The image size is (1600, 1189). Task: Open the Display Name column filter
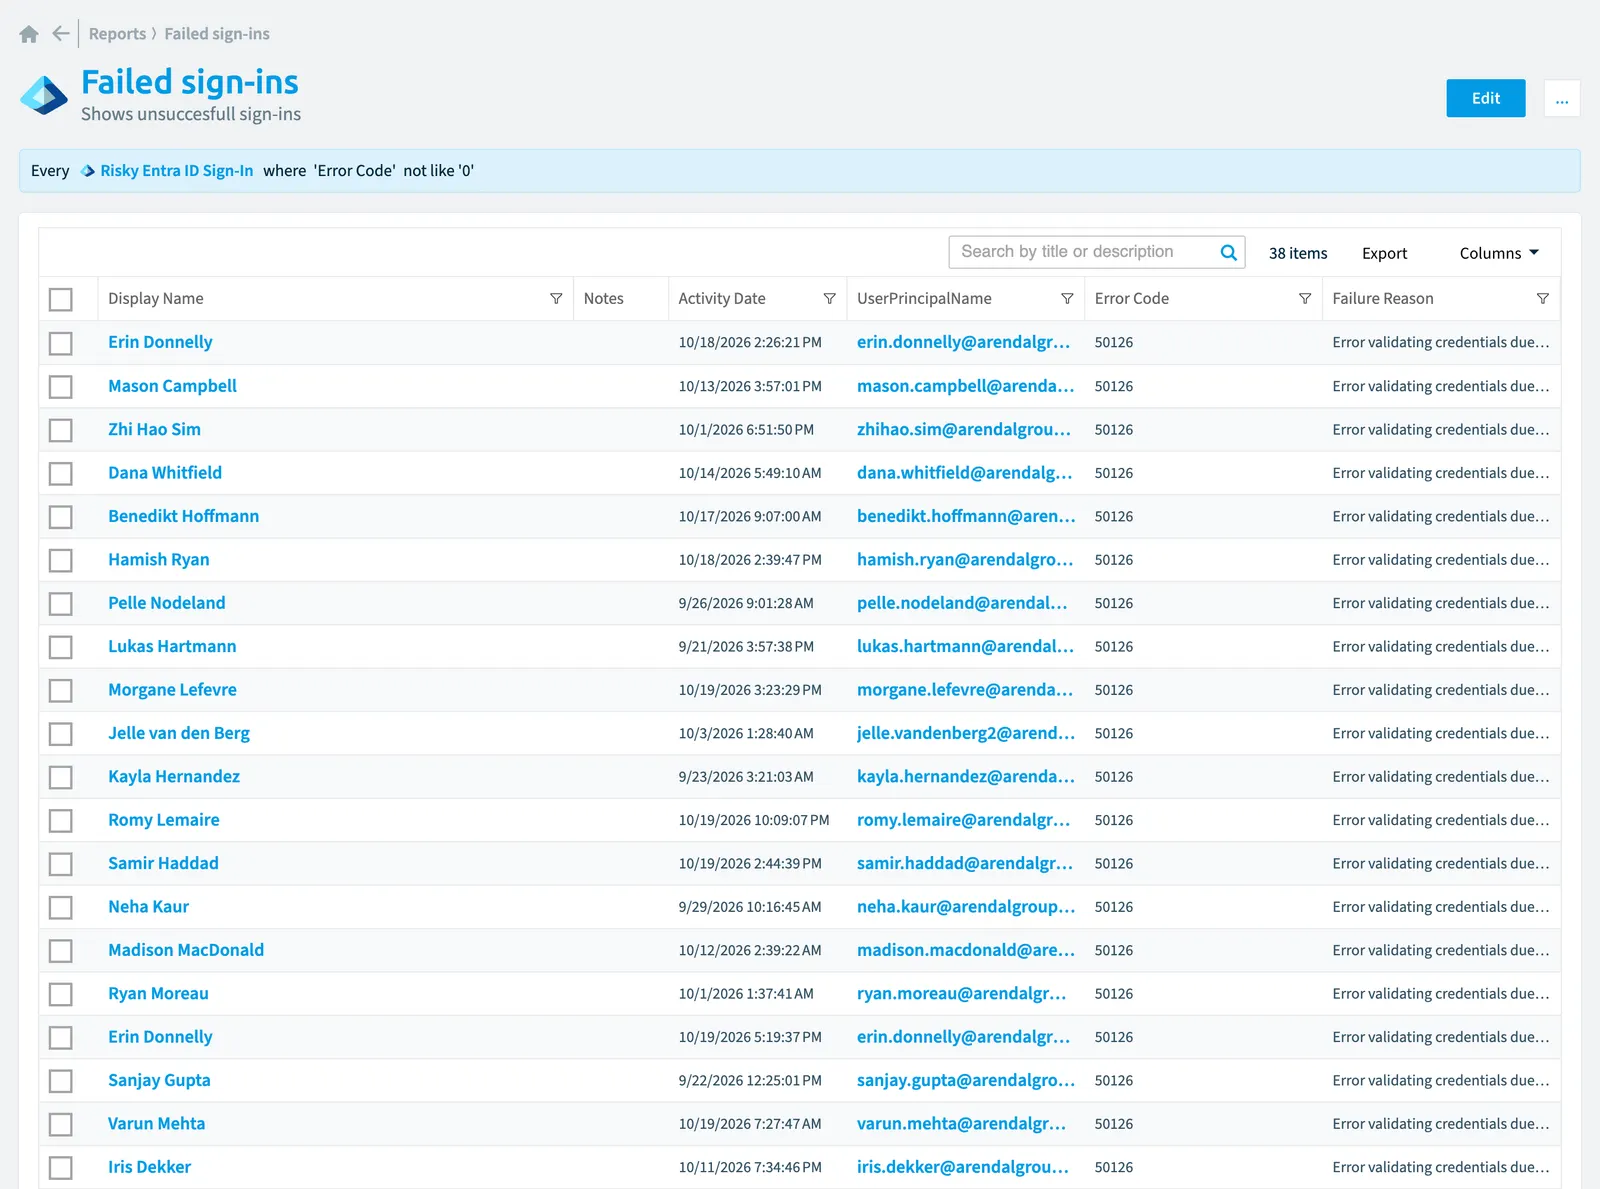tap(556, 299)
